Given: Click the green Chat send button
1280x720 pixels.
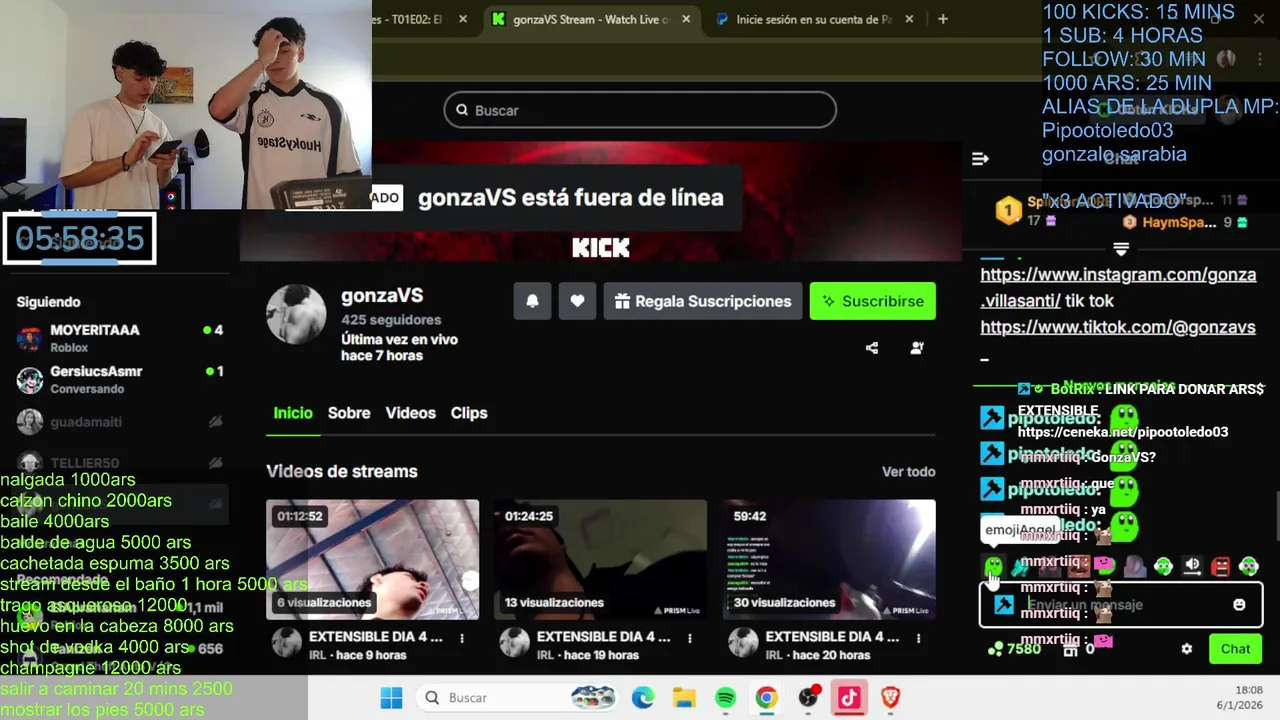Looking at the screenshot, I should tap(1235, 649).
